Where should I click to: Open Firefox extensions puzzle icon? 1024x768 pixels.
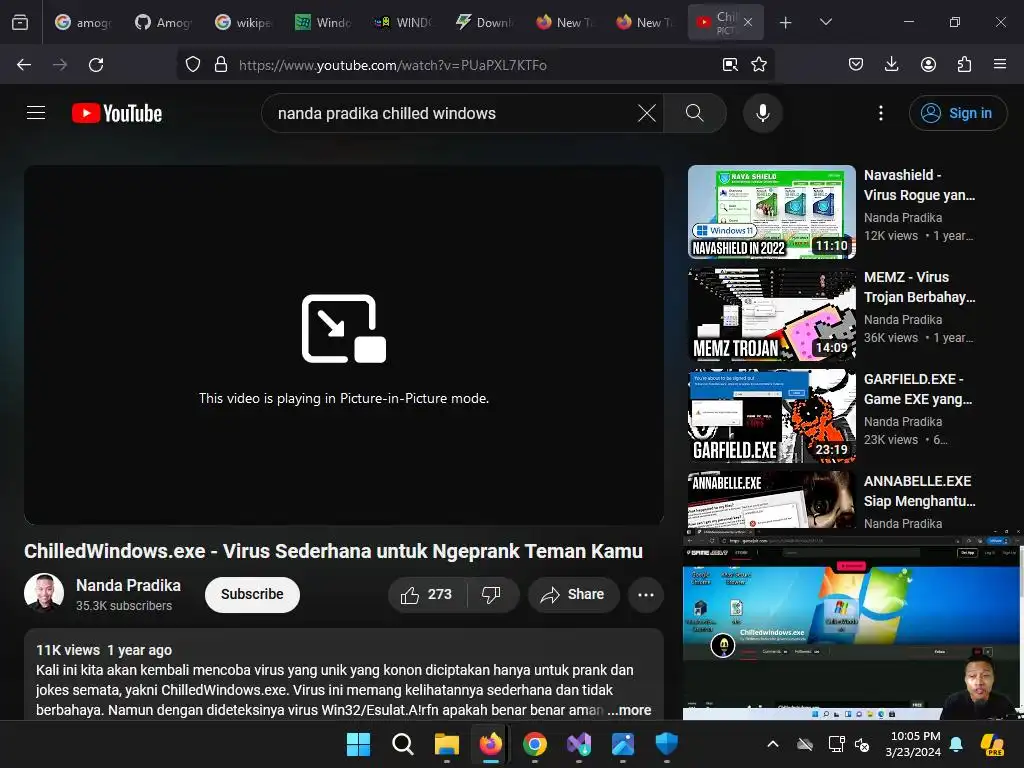pyautogui.click(x=964, y=65)
